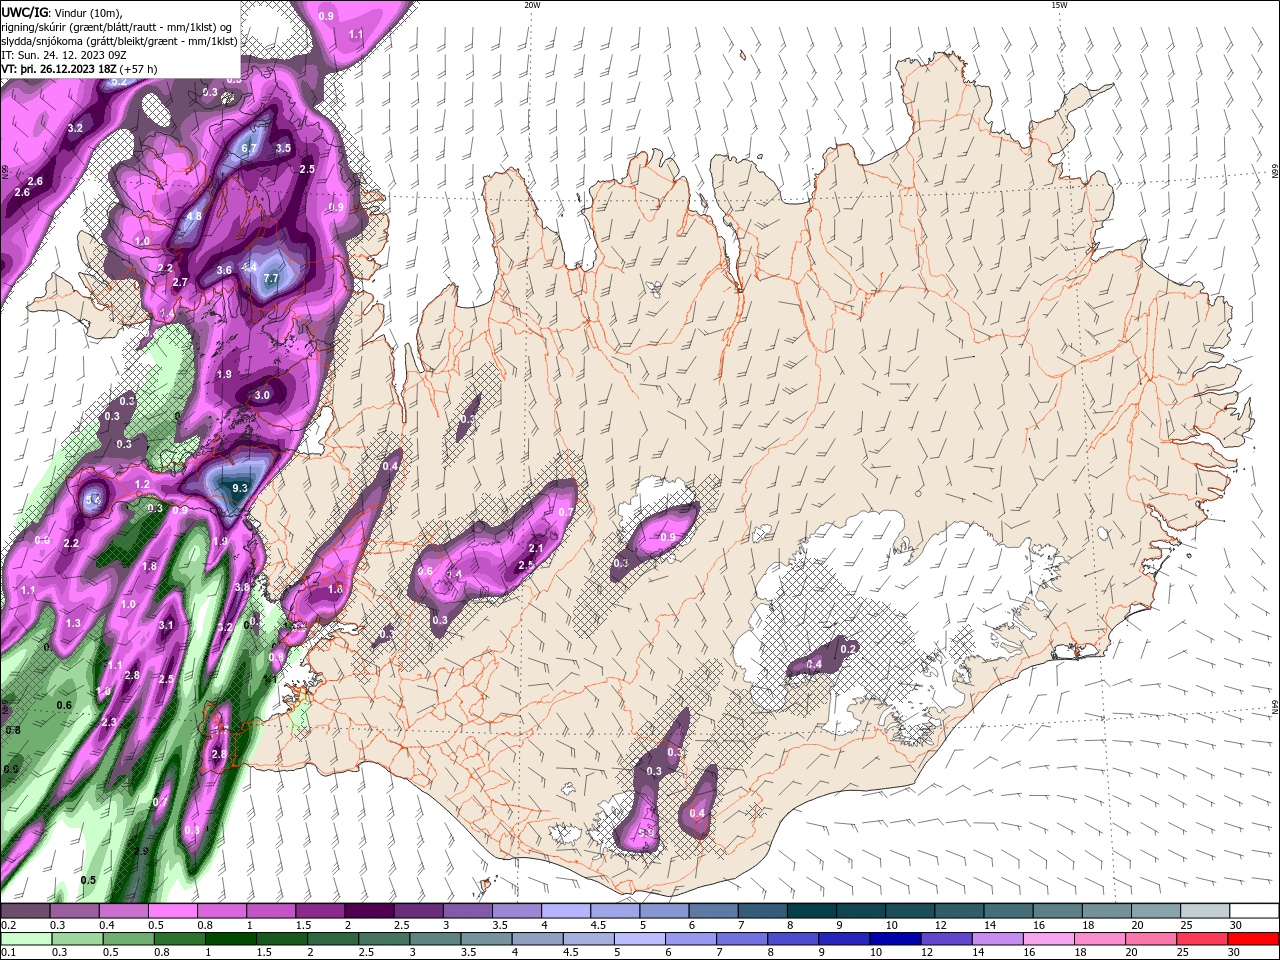This screenshot has width=1280, height=960.
Task: Click the 6.7 precipitation value on the map
Action: 249,148
